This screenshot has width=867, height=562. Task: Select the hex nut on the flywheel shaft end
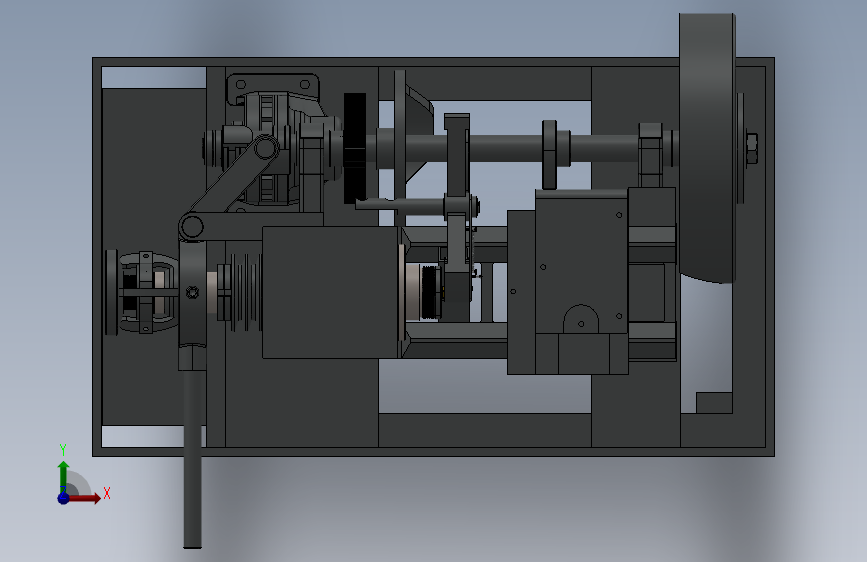pyautogui.click(x=751, y=148)
